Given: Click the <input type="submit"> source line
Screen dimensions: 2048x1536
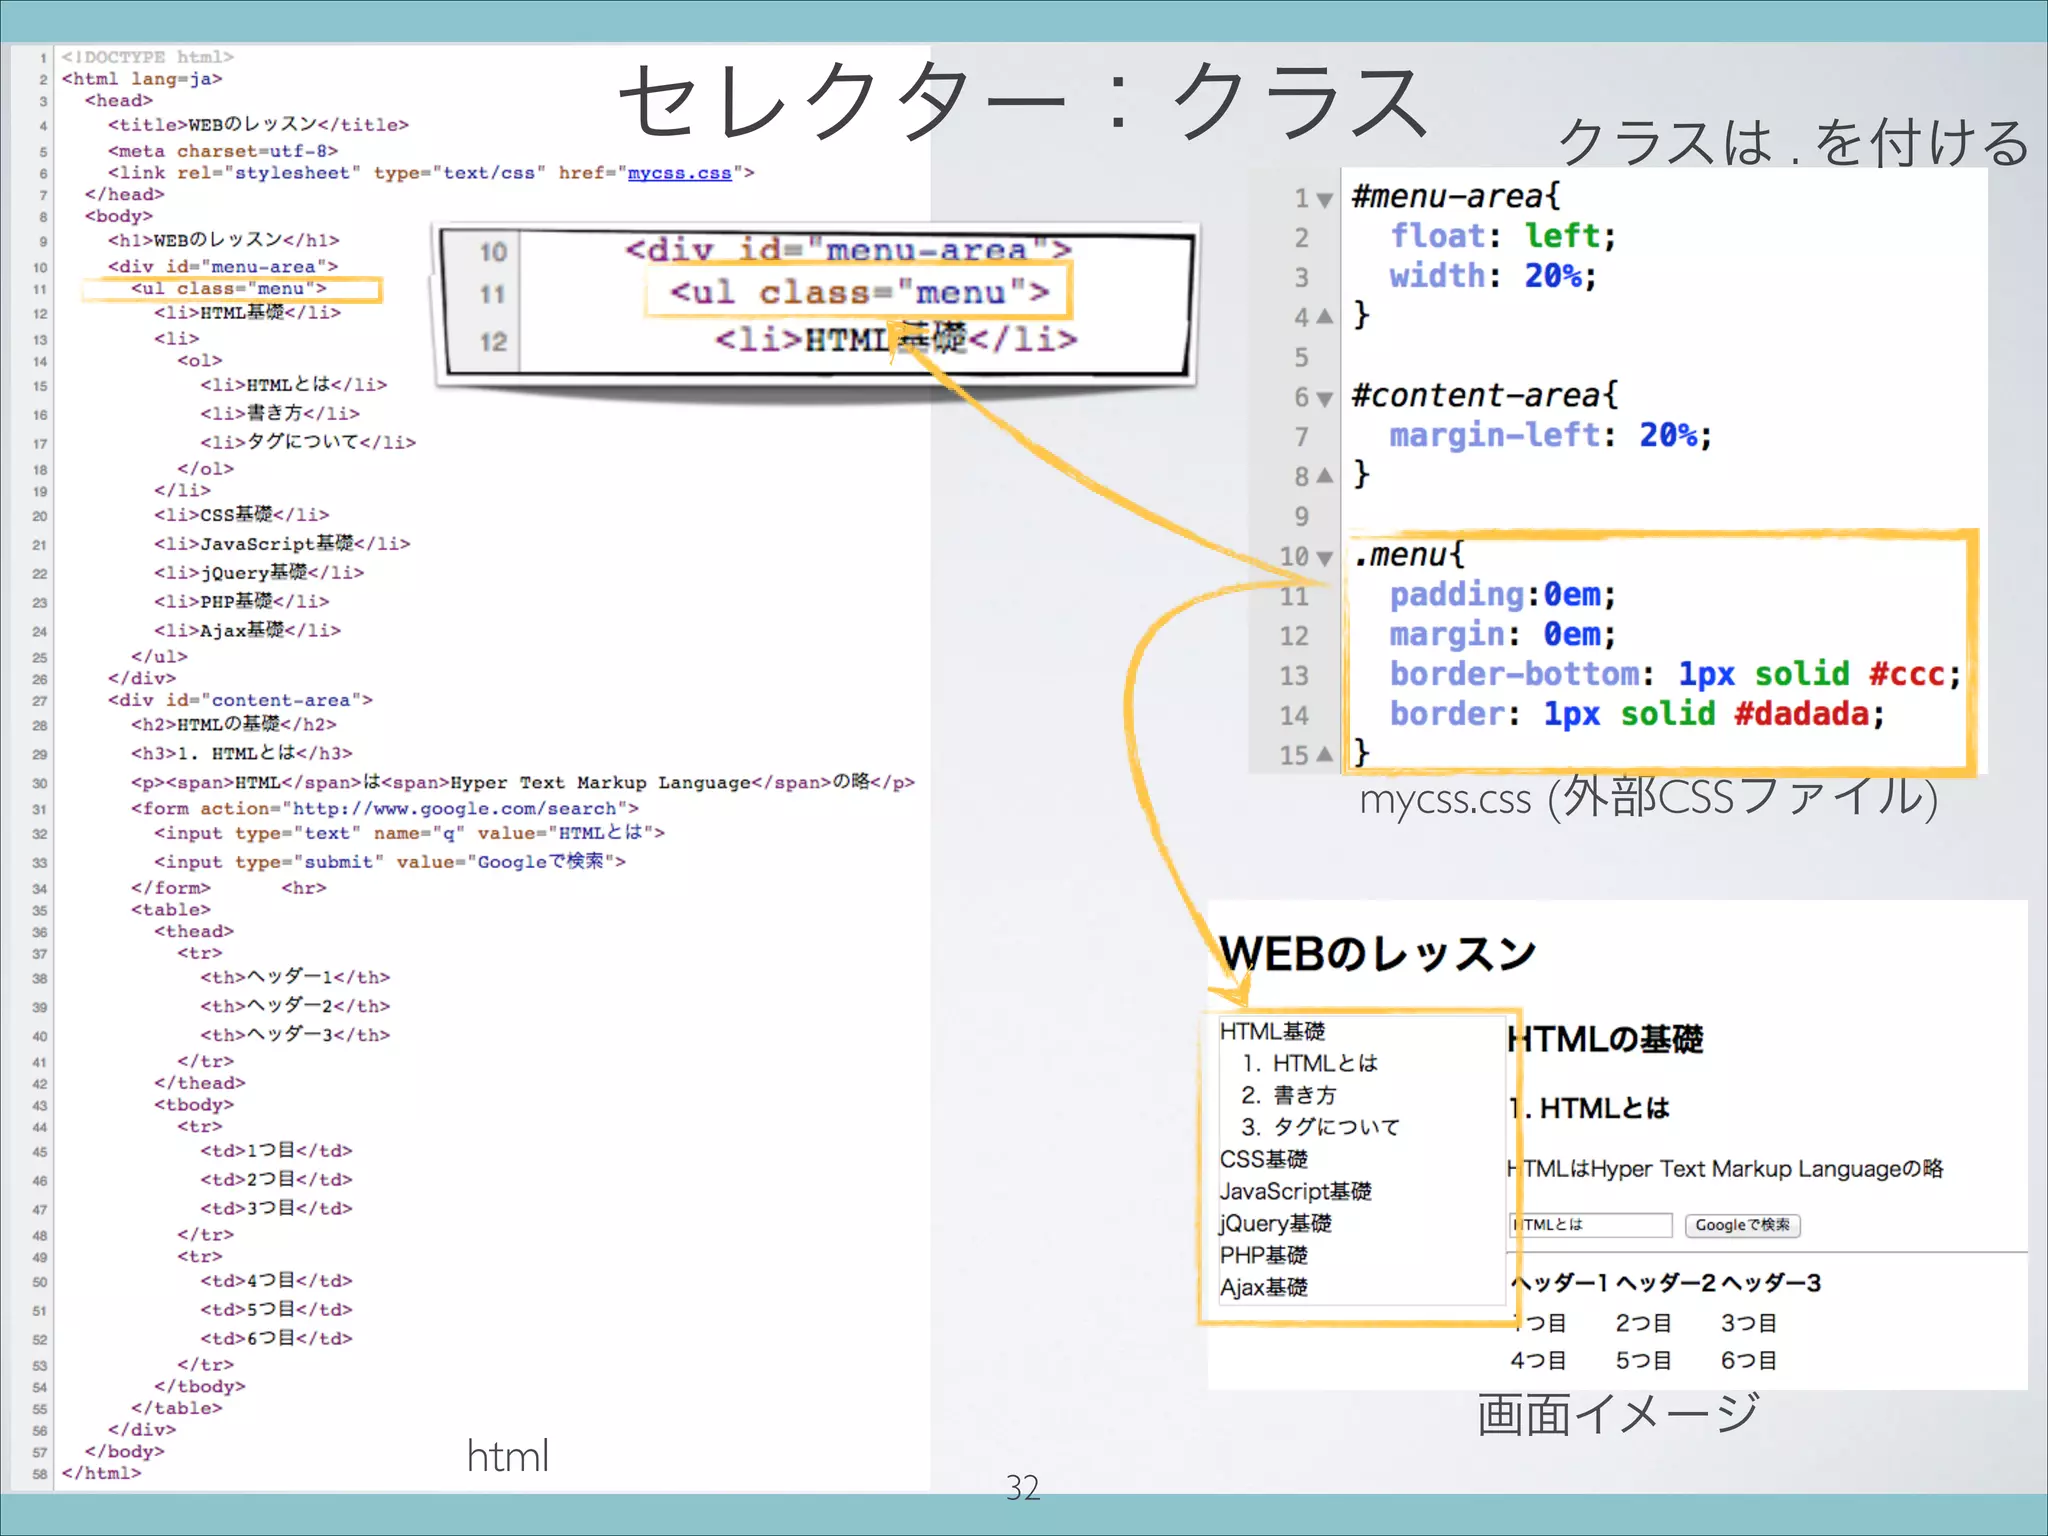Looking at the screenshot, I should click(x=390, y=861).
